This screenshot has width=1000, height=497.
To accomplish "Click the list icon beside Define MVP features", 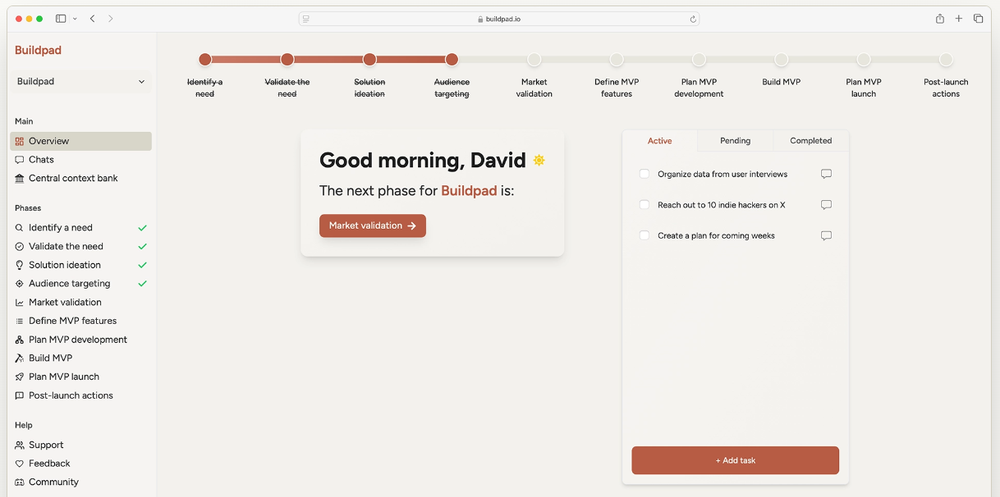I will point(19,321).
